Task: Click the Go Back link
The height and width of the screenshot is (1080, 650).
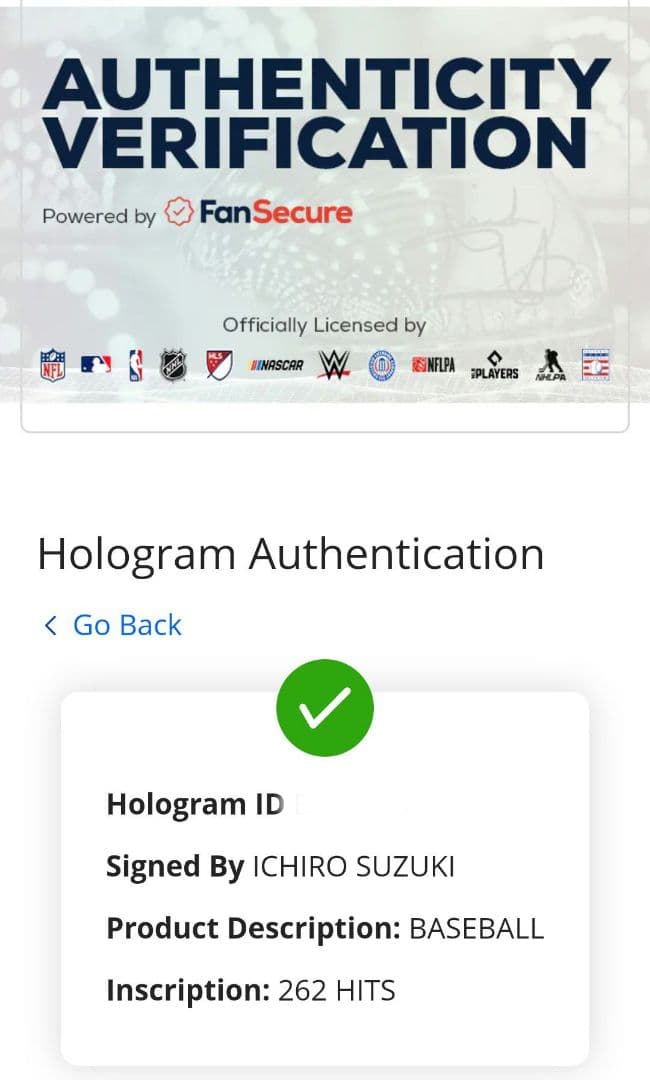Action: (x=127, y=625)
